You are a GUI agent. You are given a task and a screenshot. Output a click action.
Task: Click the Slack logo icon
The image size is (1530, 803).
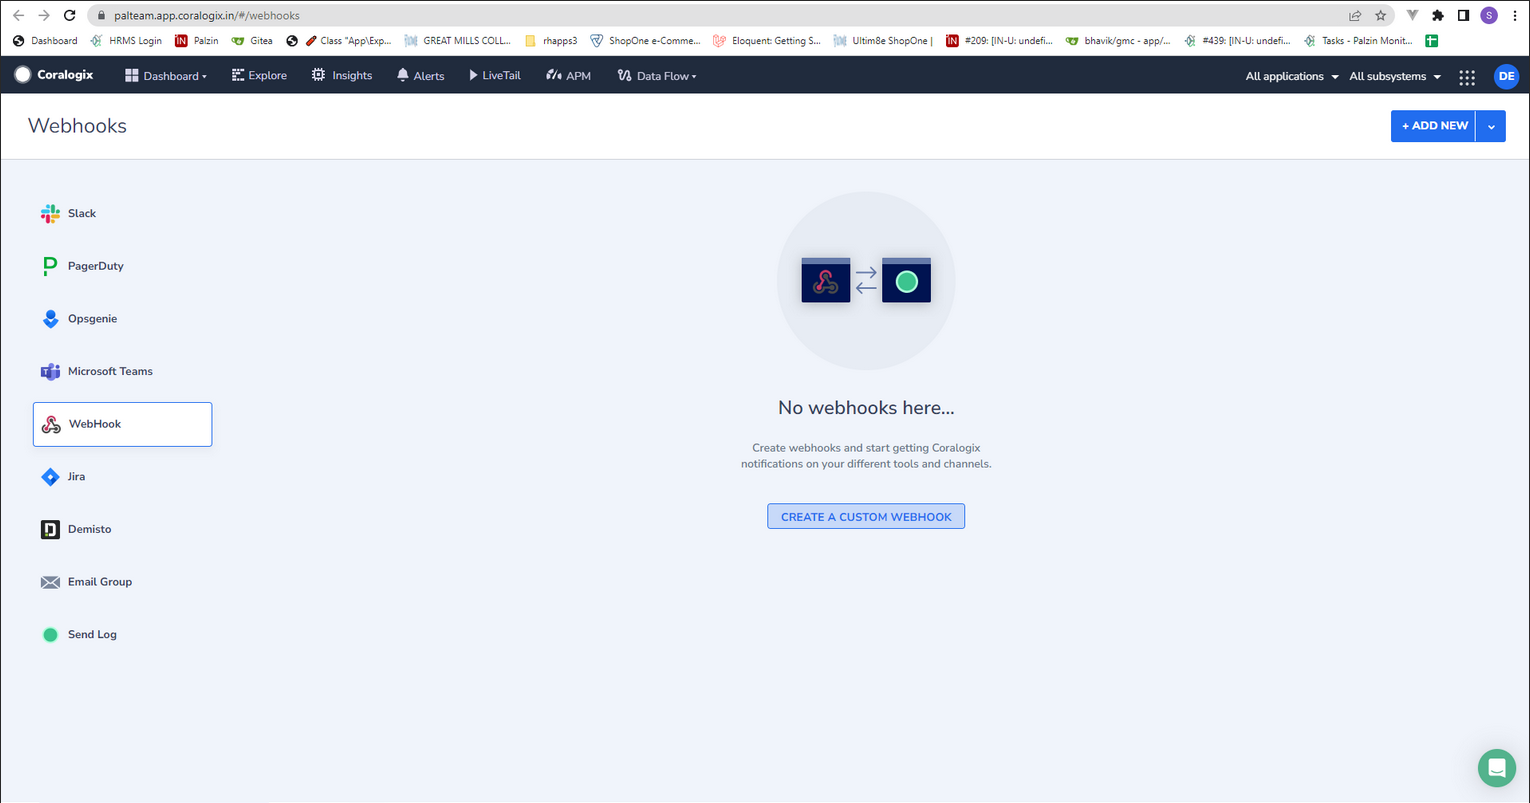(x=50, y=213)
